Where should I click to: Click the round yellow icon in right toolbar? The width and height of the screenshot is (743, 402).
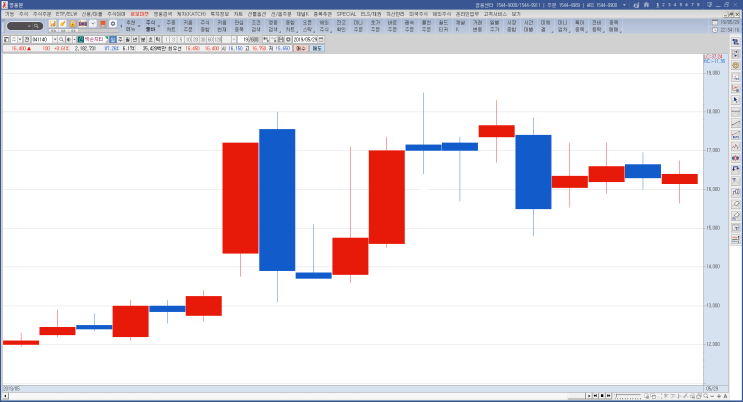click(x=735, y=65)
